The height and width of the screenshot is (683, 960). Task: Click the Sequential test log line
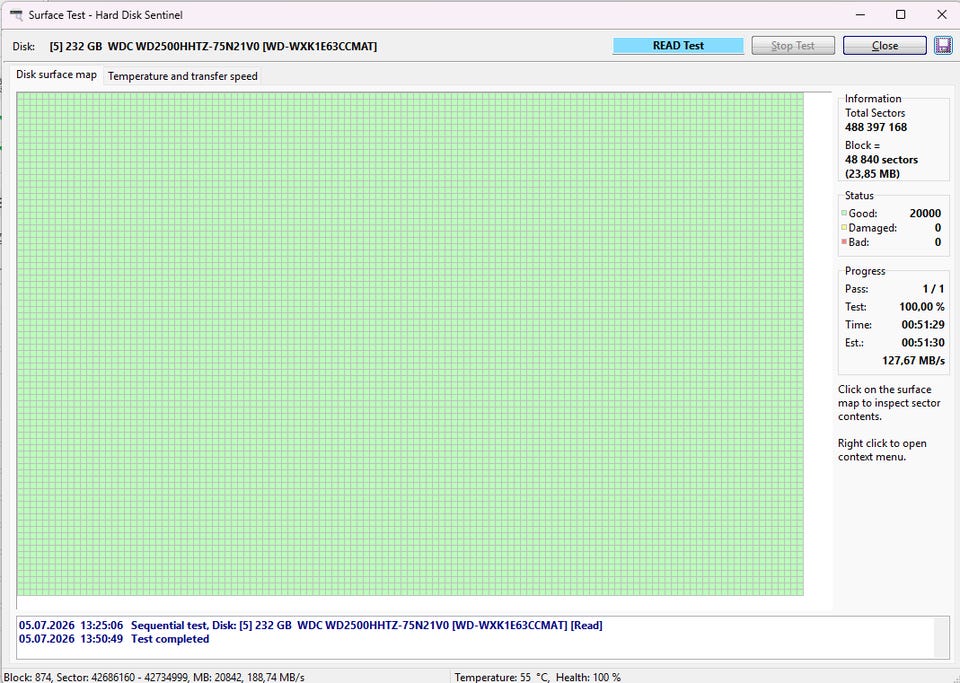310,625
